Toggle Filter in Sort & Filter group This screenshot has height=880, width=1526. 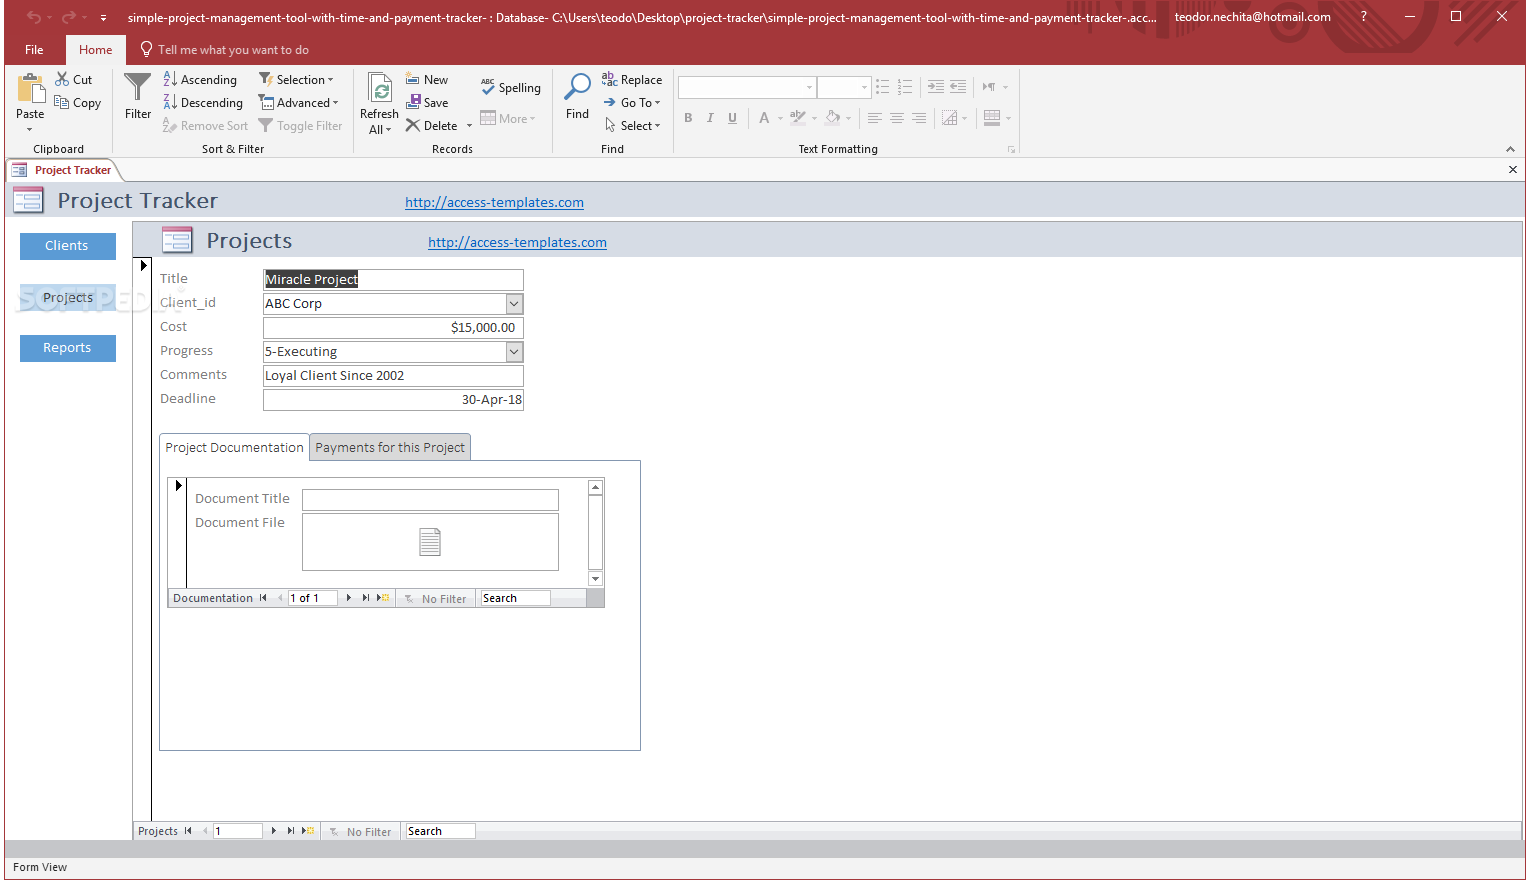tap(300, 125)
